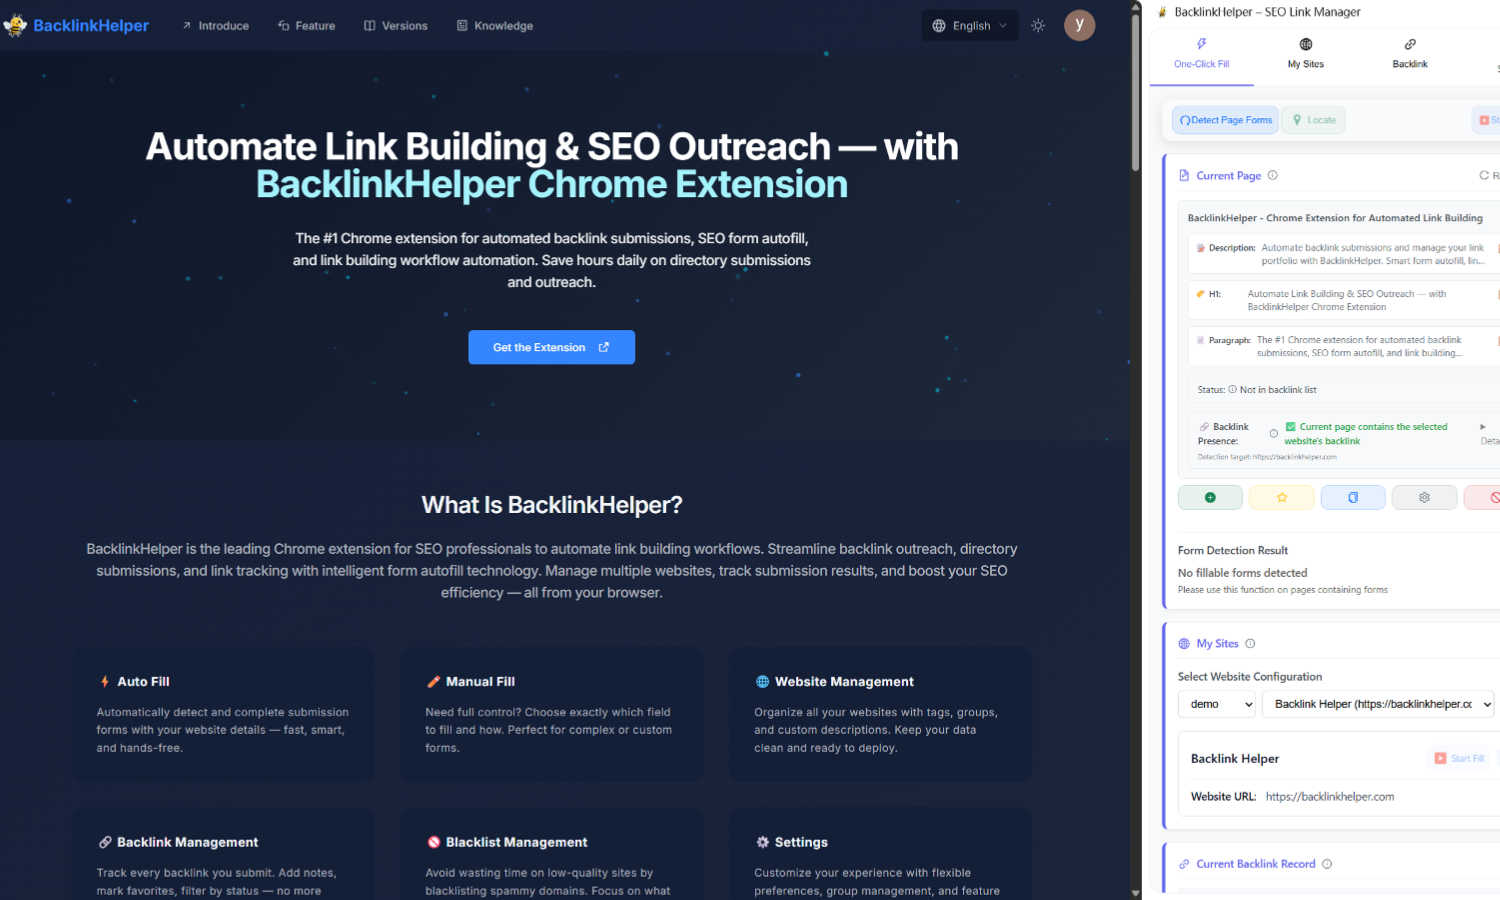Click the info icon beside Current Page
This screenshot has height=900, width=1500.
(1273, 175)
